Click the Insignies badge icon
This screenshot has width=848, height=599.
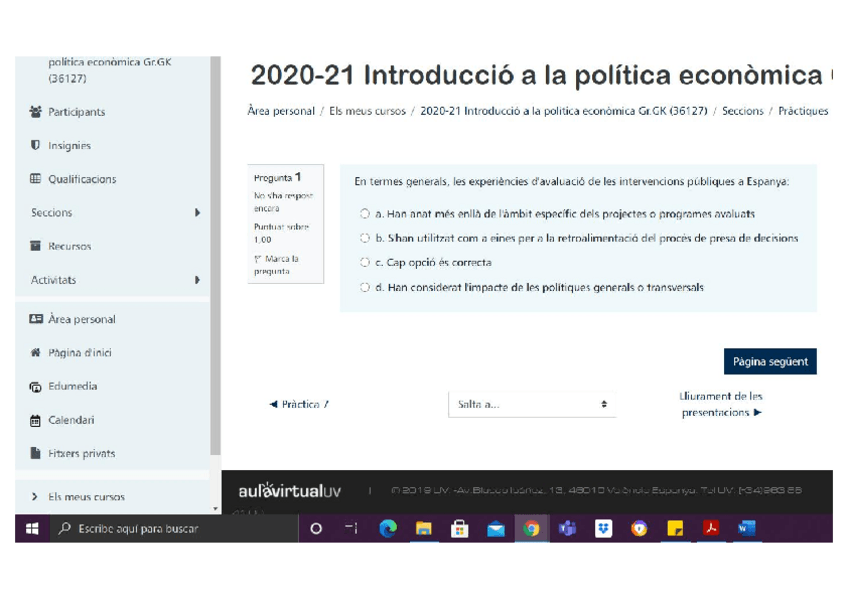click(x=35, y=145)
